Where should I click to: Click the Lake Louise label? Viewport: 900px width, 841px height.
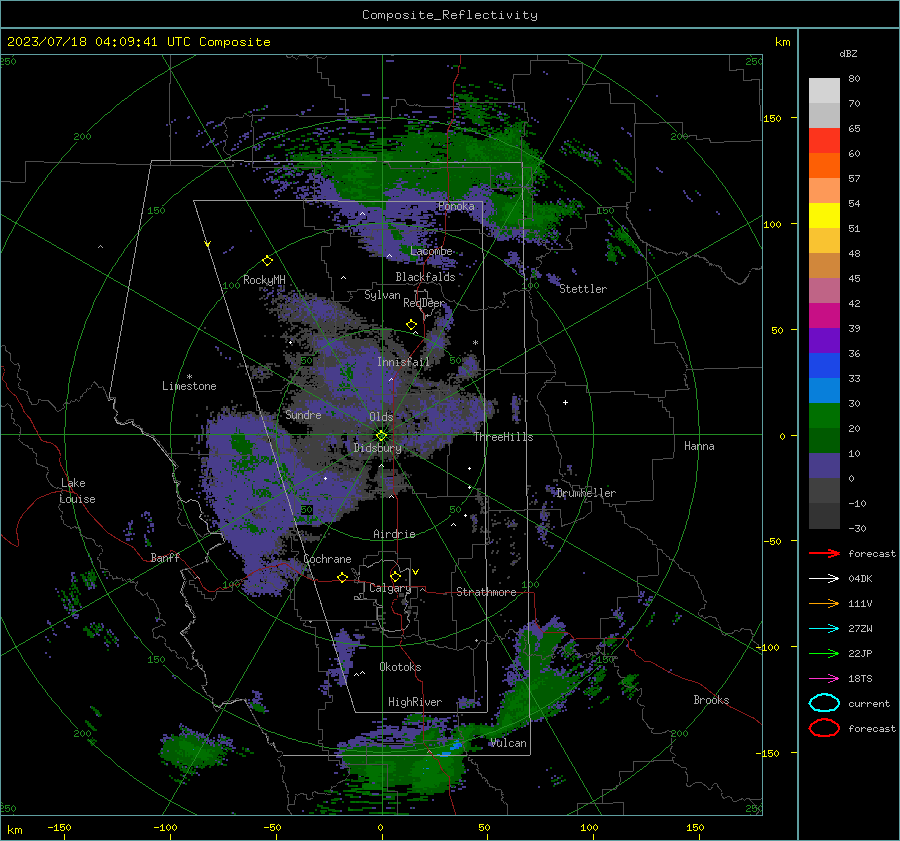77,491
